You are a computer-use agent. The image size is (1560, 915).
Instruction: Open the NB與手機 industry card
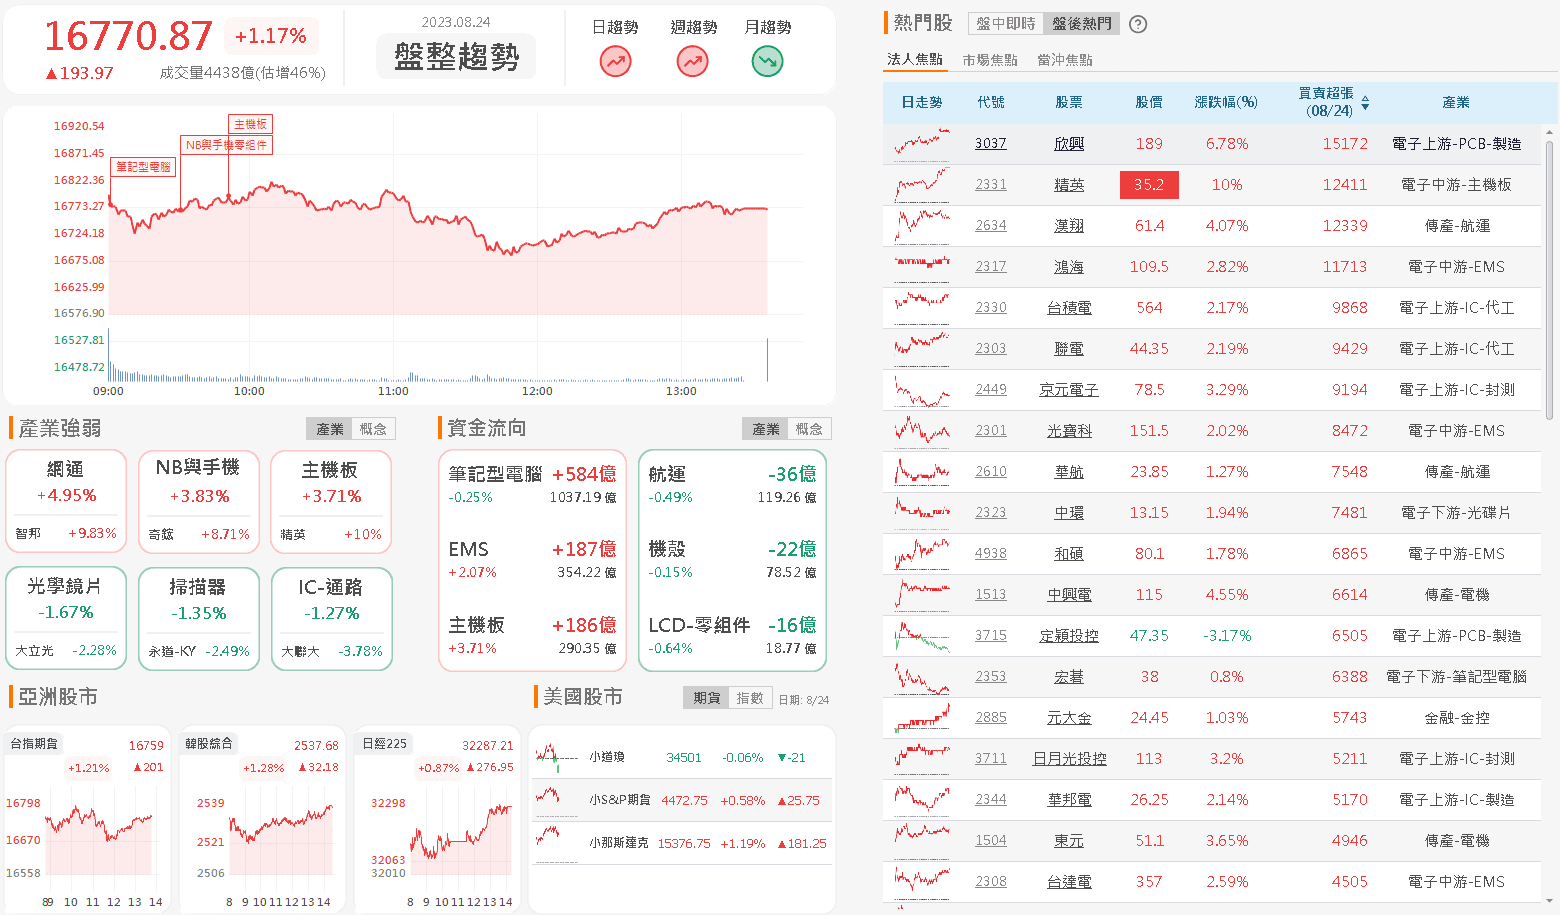pyautogui.click(x=199, y=502)
